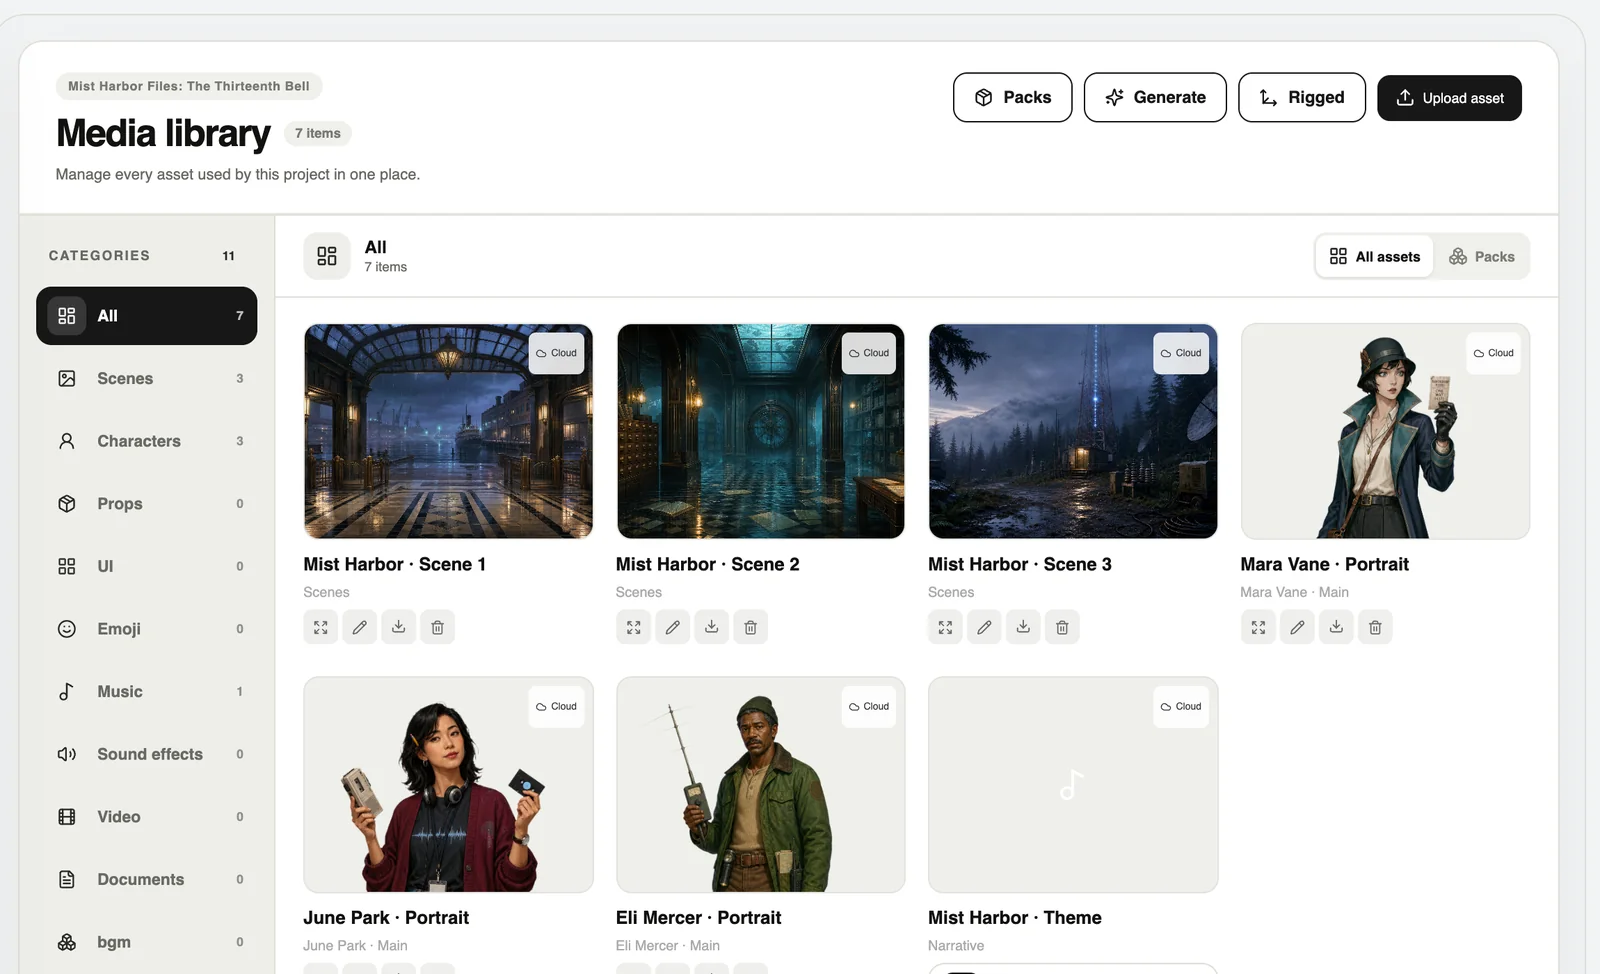Filter by the Characters category
The width and height of the screenshot is (1600, 974).
(147, 441)
